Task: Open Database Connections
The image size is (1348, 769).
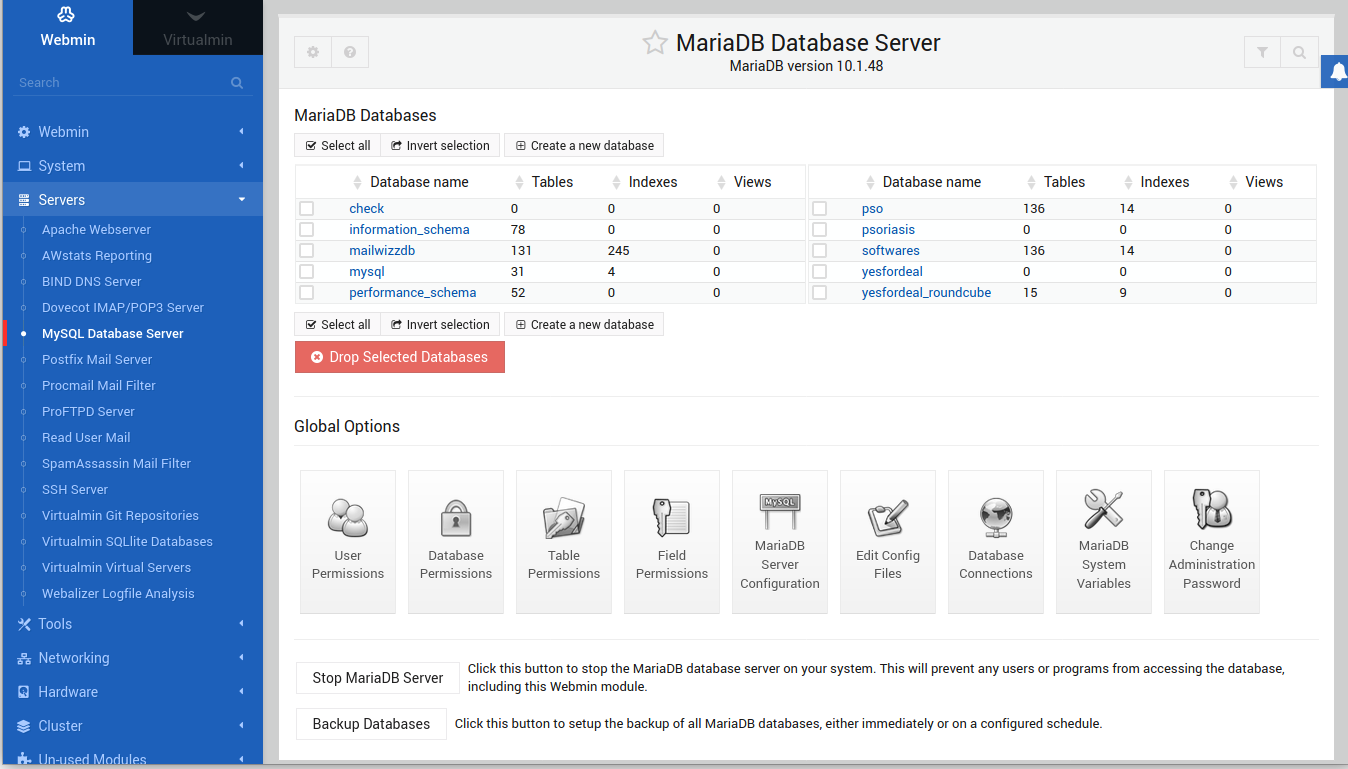Action: point(995,542)
